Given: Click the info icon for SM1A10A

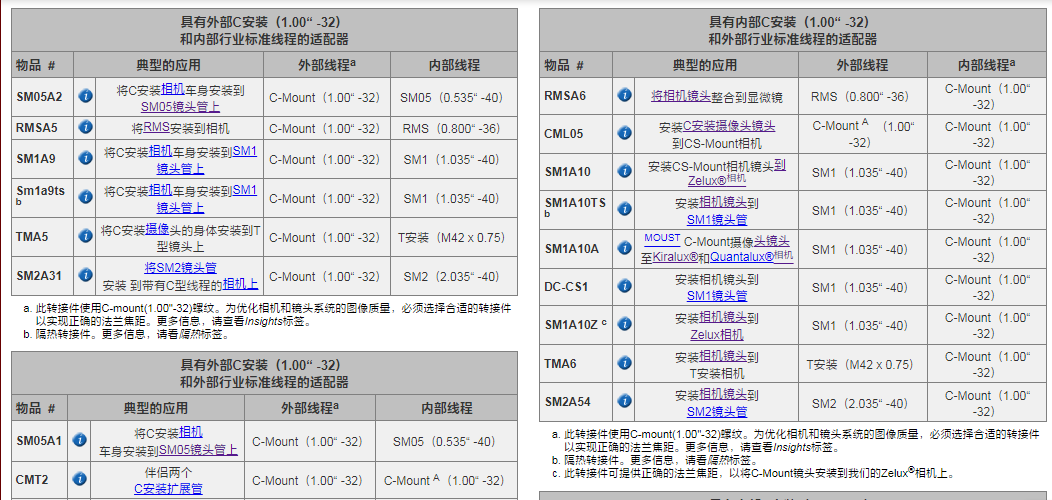Looking at the screenshot, I should 624,249.
